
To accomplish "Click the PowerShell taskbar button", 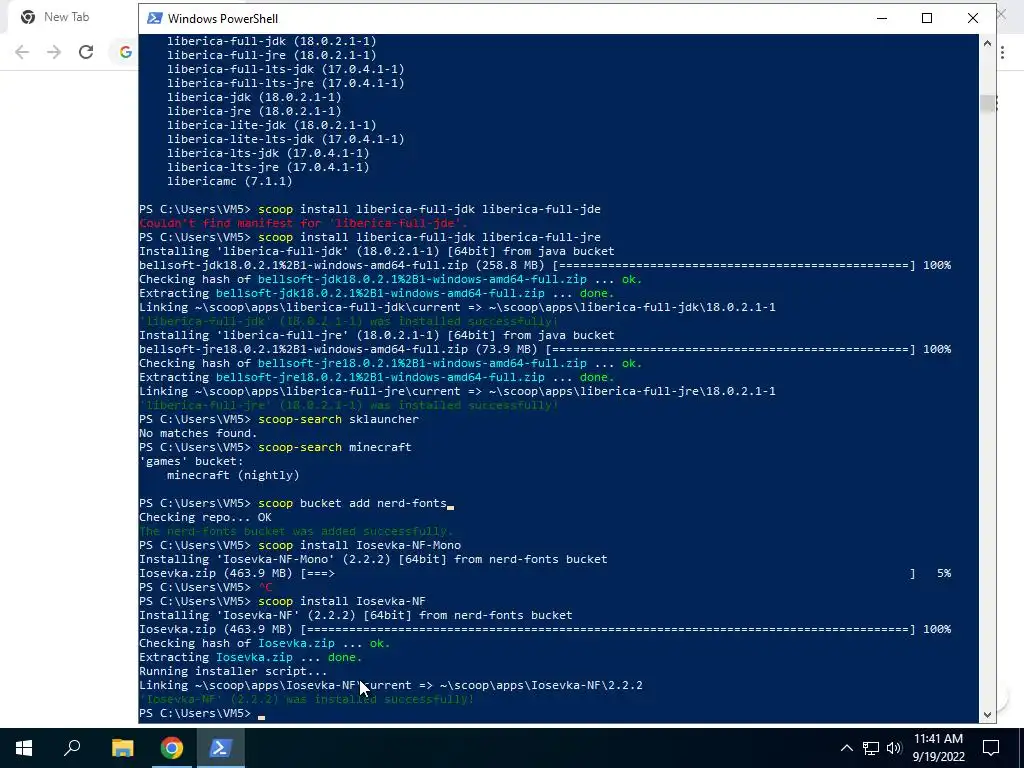I will click(220, 748).
